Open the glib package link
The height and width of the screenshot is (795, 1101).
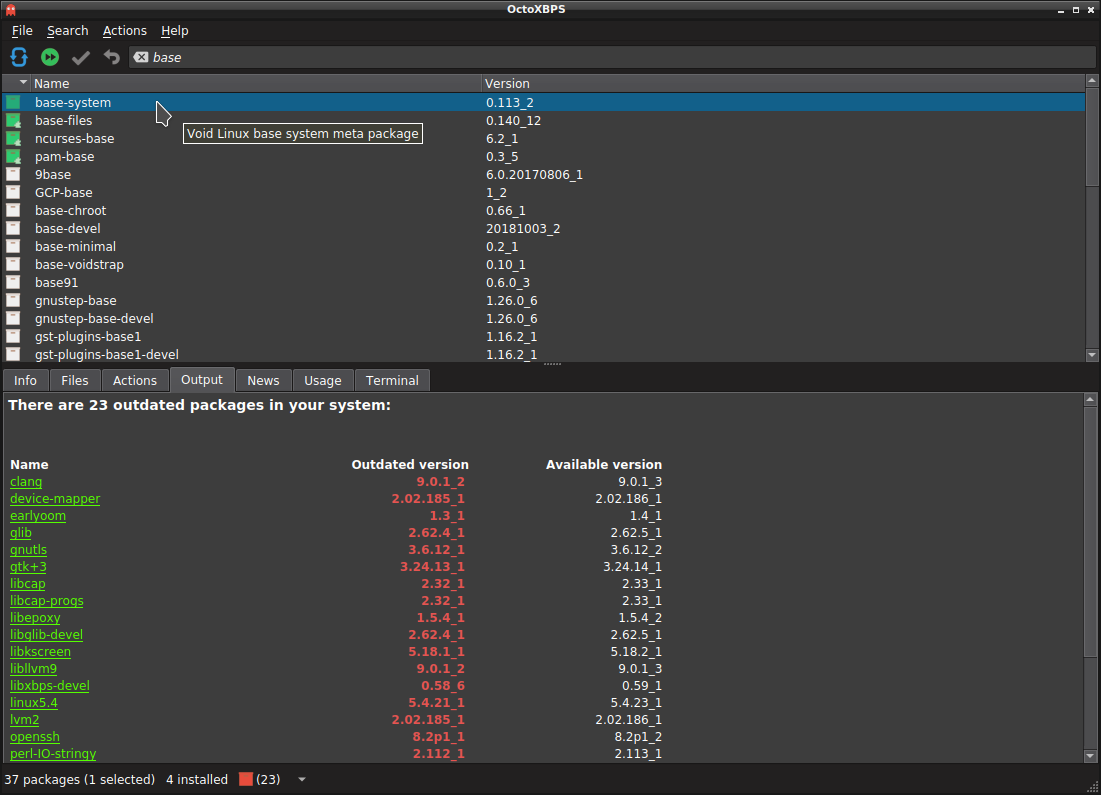(20, 532)
